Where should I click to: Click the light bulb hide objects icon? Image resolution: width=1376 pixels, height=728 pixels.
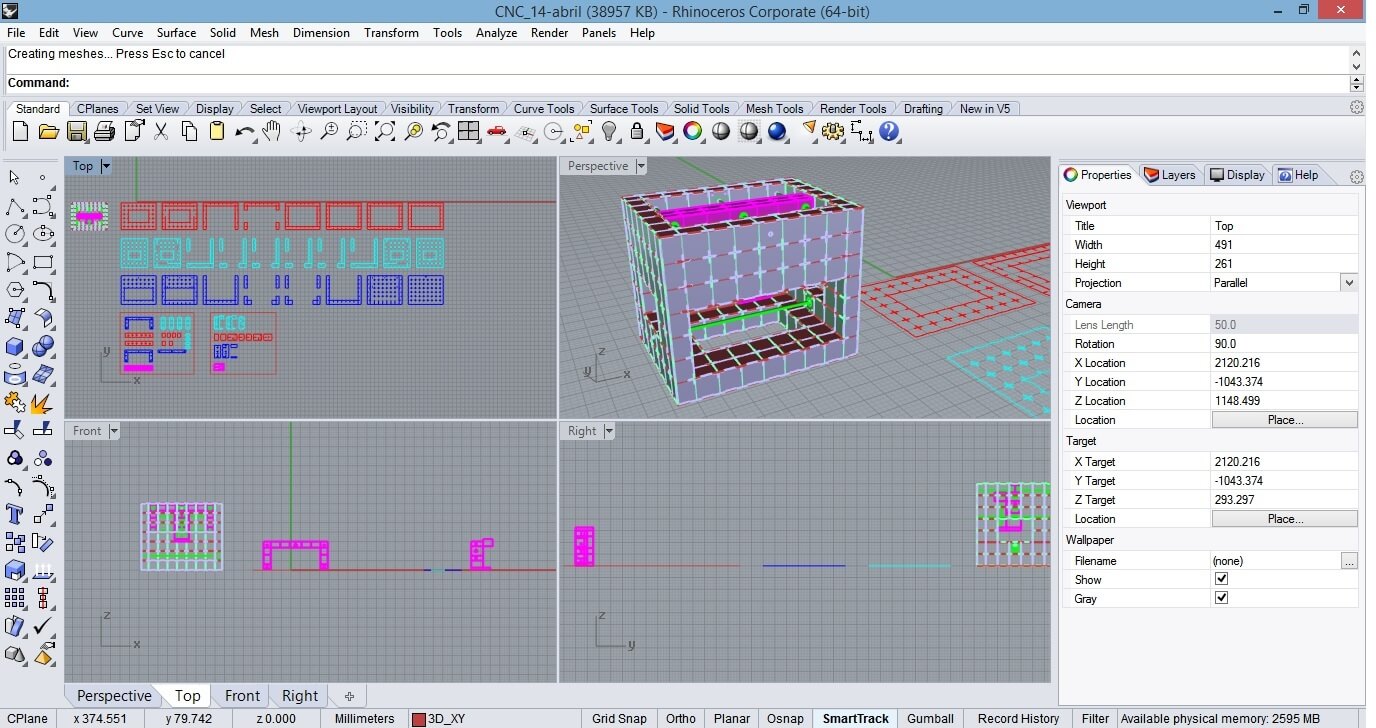click(x=609, y=131)
